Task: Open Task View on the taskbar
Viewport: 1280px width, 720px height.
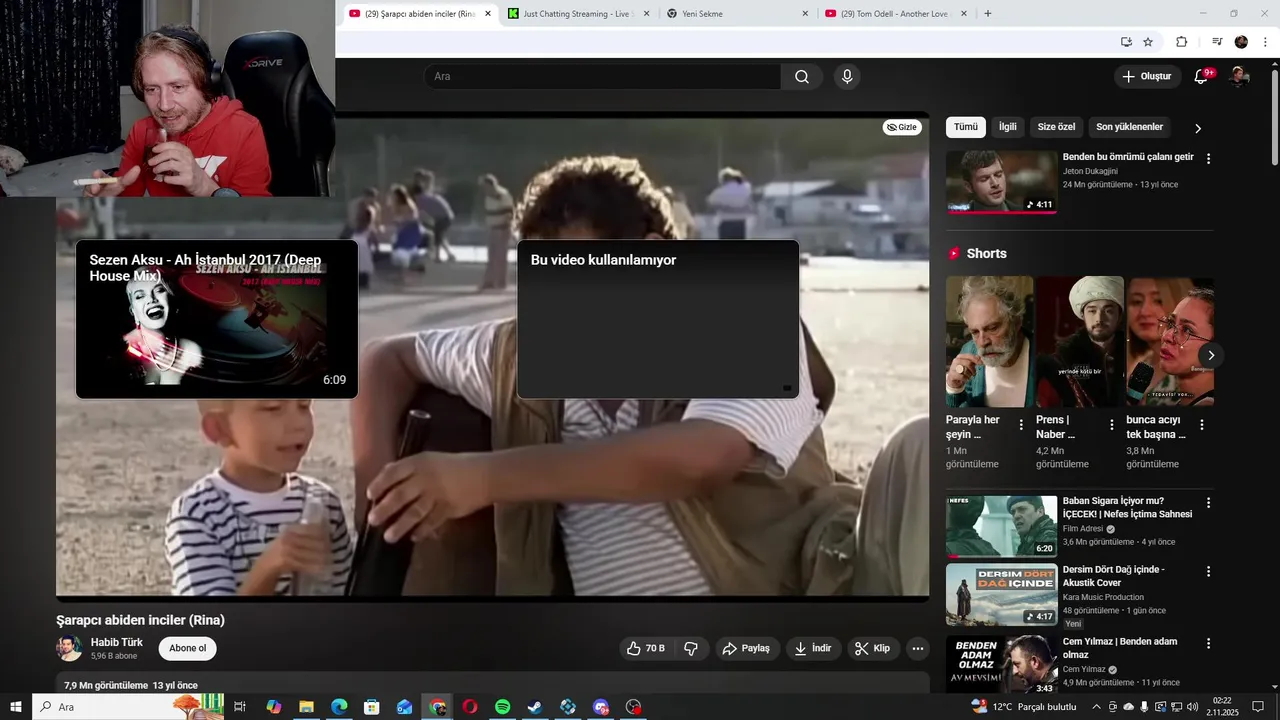Action: 240,707
